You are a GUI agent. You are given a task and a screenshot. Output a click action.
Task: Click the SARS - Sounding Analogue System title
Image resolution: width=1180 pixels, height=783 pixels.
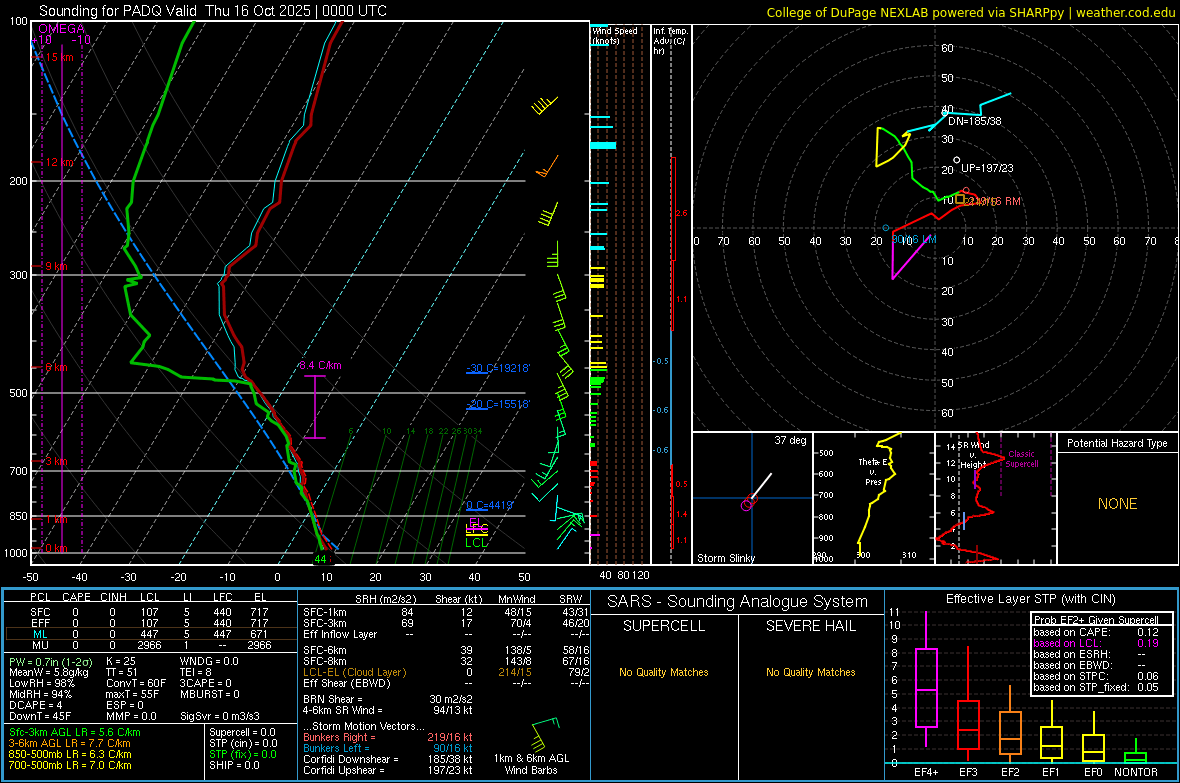coord(738,602)
